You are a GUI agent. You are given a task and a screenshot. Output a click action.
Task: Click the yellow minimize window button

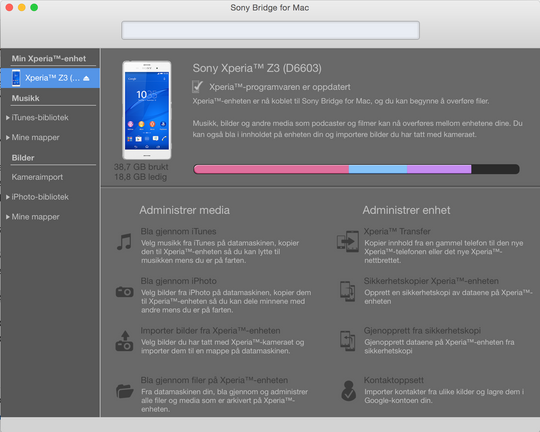(22, 7)
